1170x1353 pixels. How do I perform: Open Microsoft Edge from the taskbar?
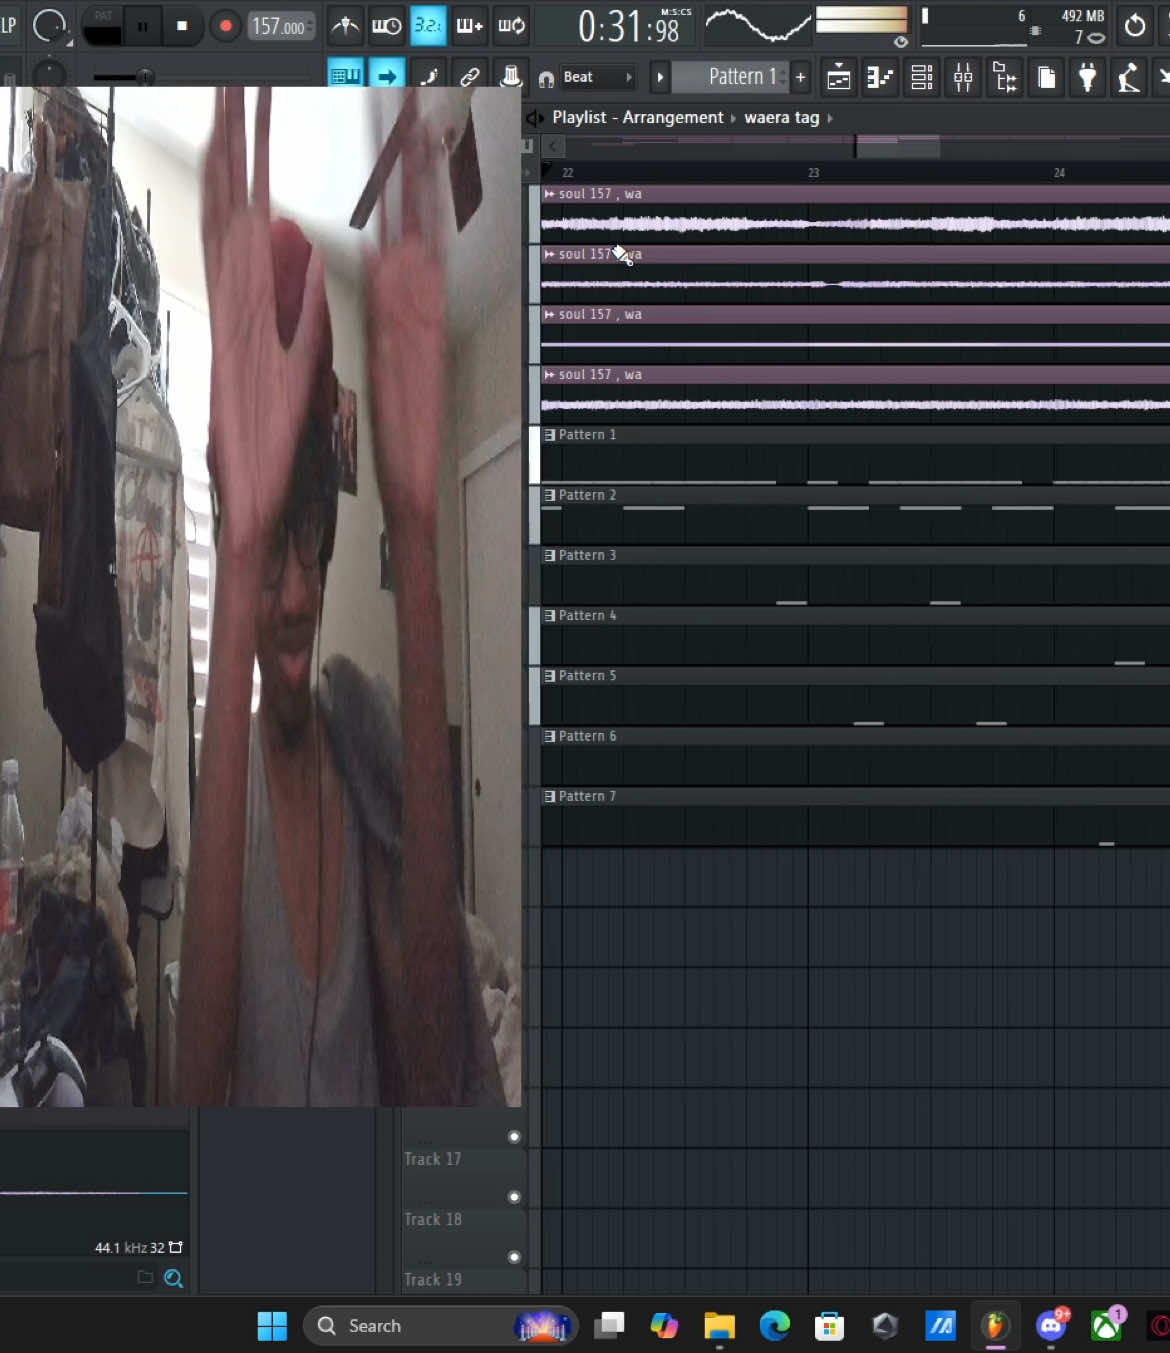coord(774,1326)
